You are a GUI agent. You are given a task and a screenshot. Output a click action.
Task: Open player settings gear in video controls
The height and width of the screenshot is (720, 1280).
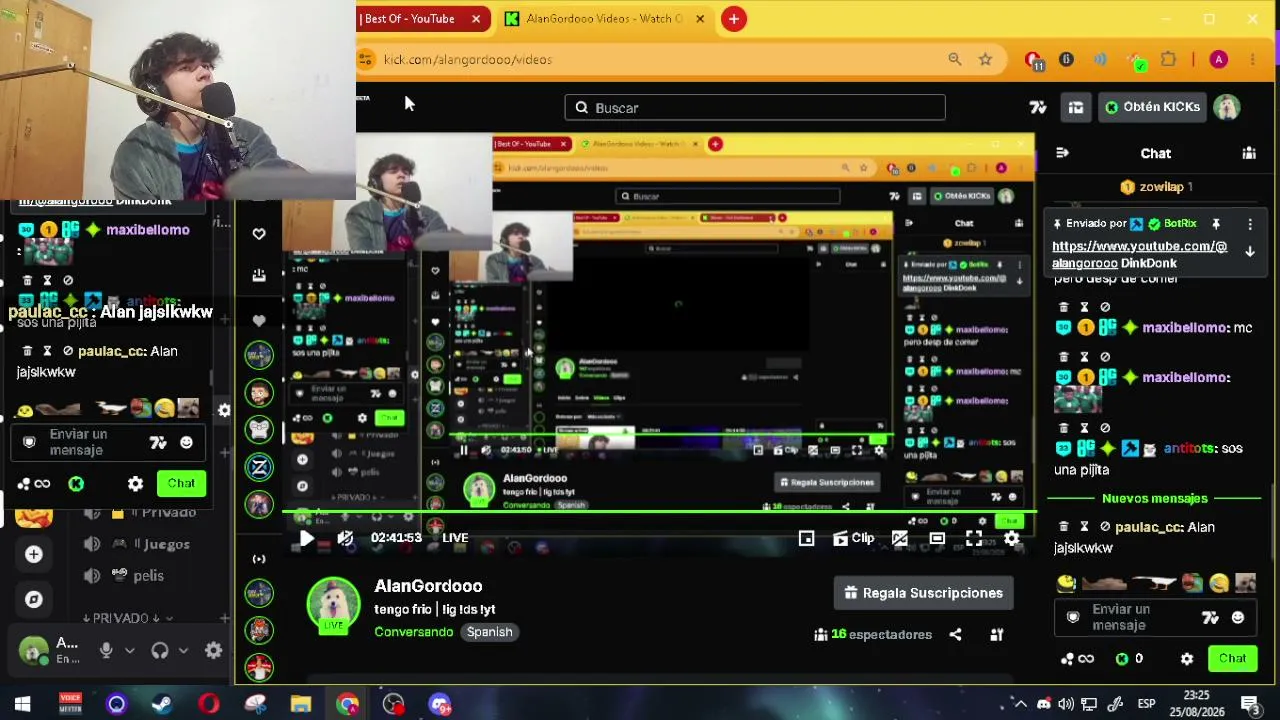click(1012, 538)
